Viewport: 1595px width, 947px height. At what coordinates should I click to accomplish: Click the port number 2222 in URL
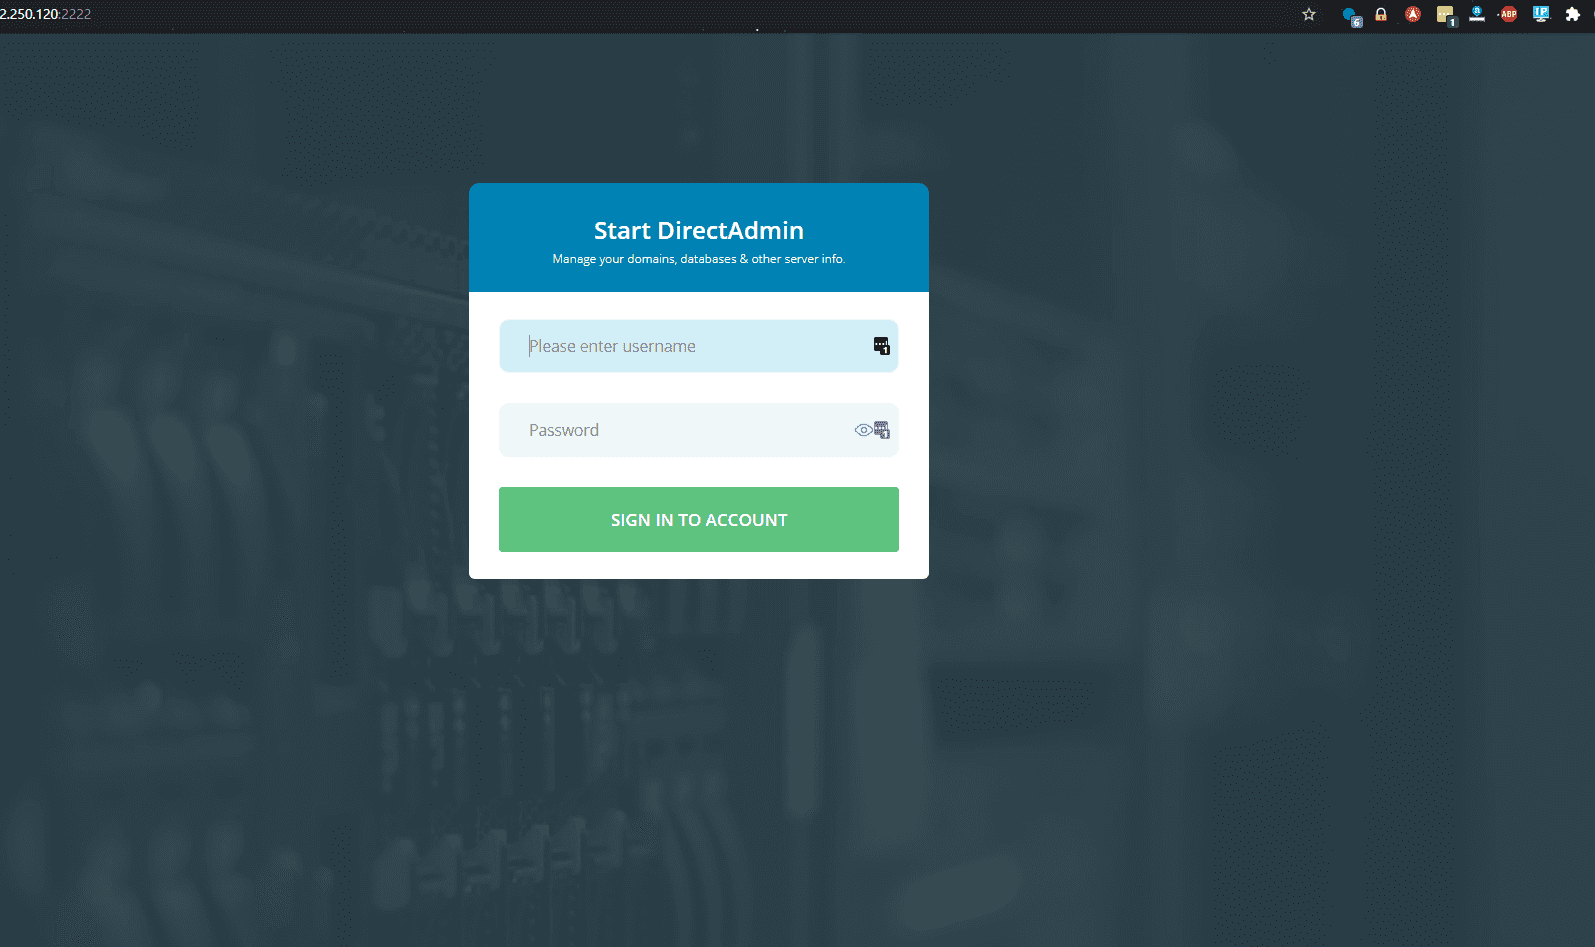[x=76, y=14]
